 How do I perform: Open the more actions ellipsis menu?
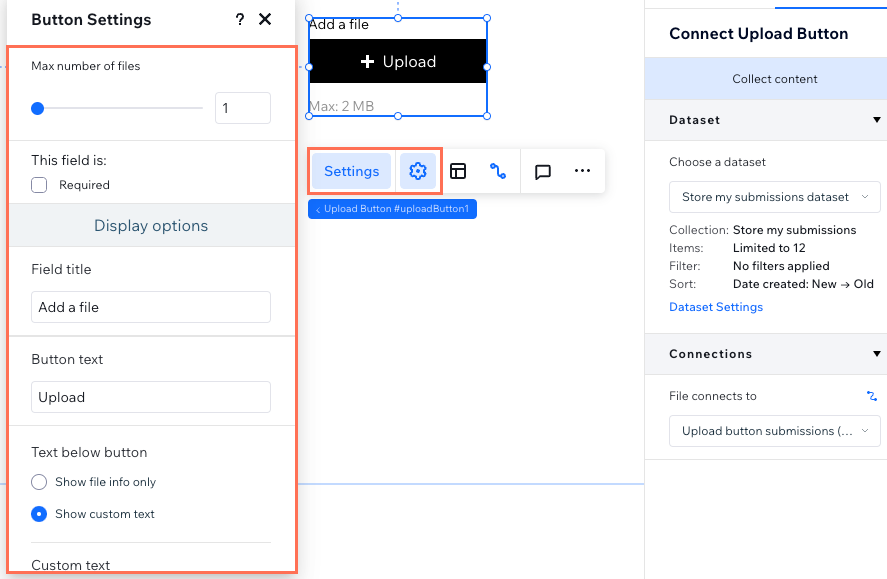point(582,171)
